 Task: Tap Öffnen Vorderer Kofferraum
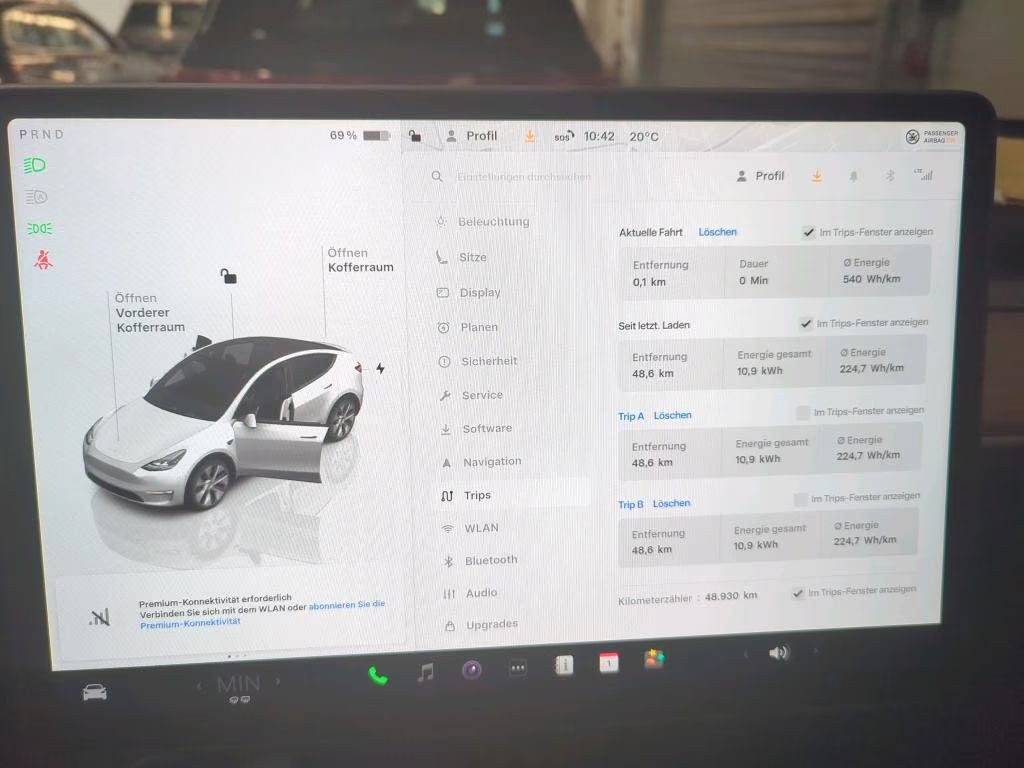tap(150, 313)
